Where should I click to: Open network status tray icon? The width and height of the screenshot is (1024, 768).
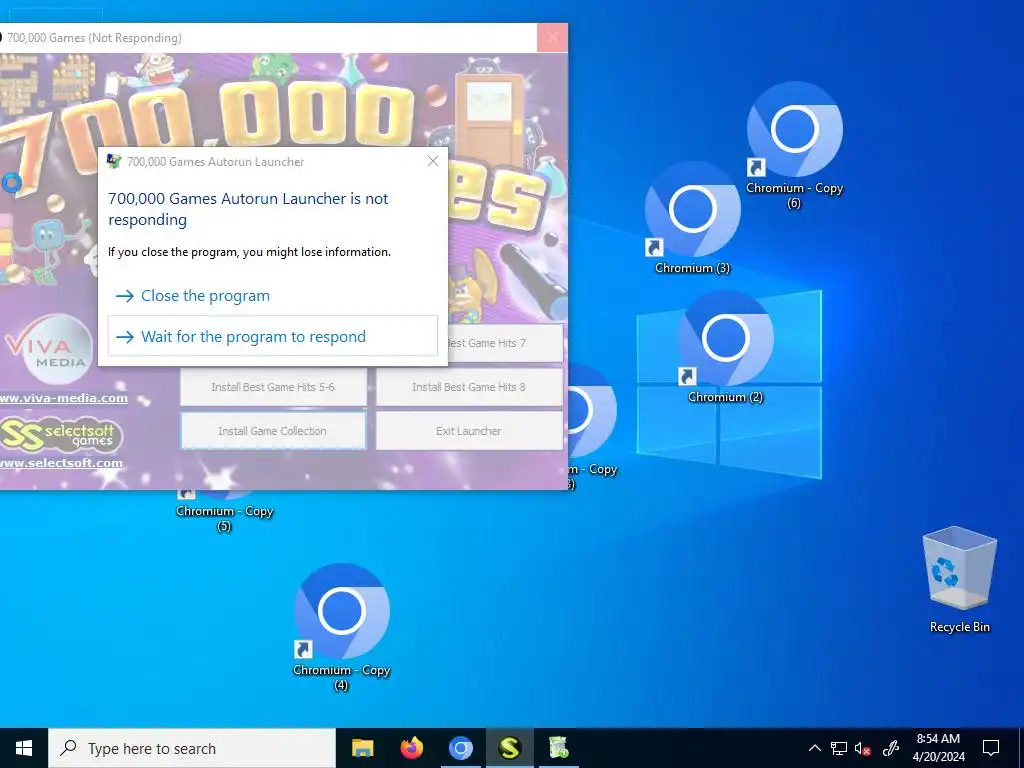839,748
